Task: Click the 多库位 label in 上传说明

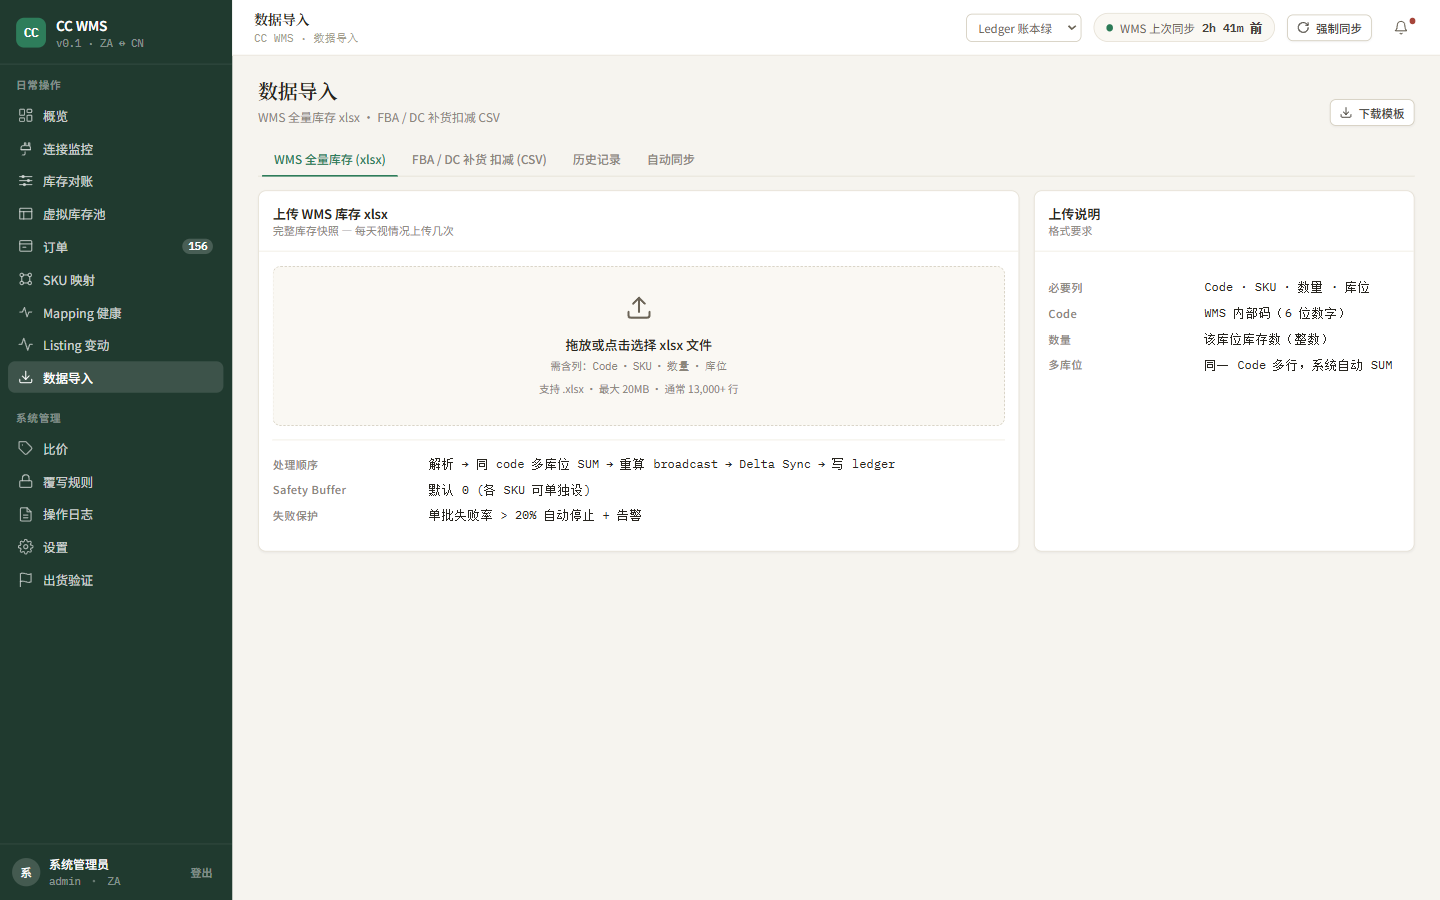Action: (x=1065, y=365)
